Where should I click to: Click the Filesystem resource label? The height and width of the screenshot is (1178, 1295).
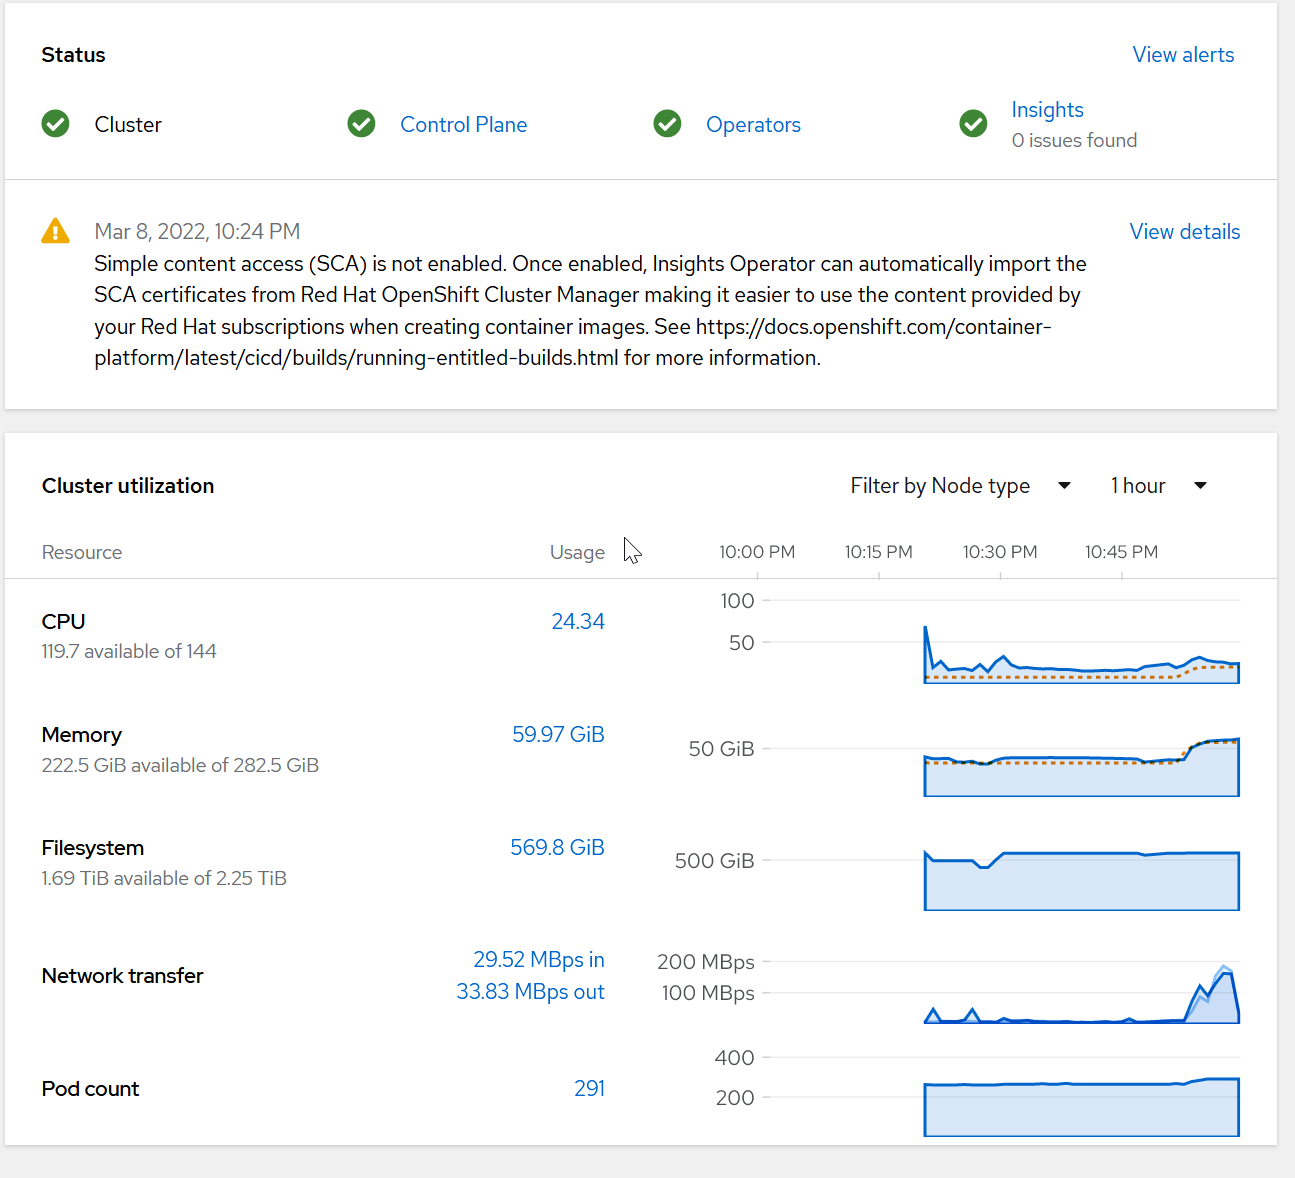tap(93, 848)
